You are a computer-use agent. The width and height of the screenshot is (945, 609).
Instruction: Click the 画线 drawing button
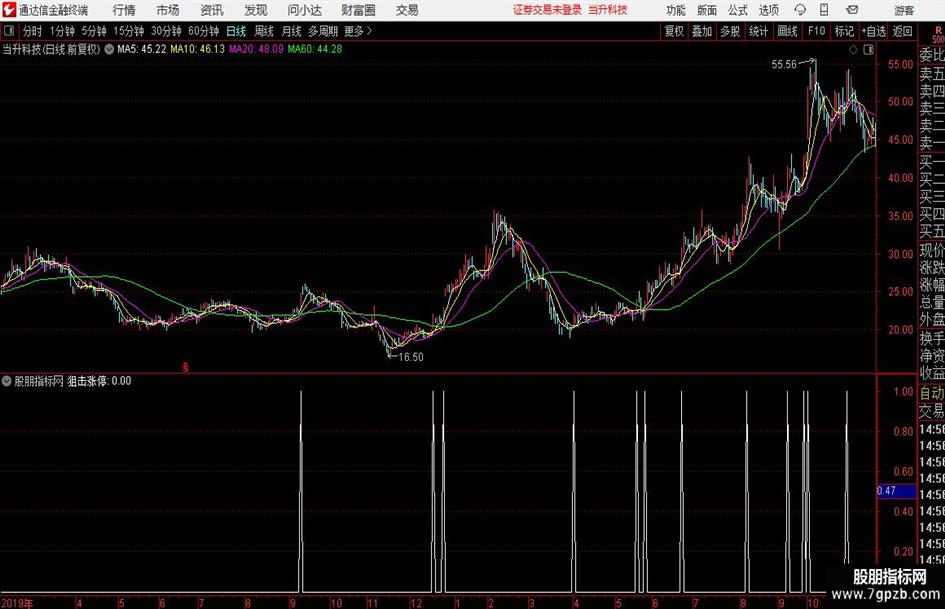click(x=787, y=31)
